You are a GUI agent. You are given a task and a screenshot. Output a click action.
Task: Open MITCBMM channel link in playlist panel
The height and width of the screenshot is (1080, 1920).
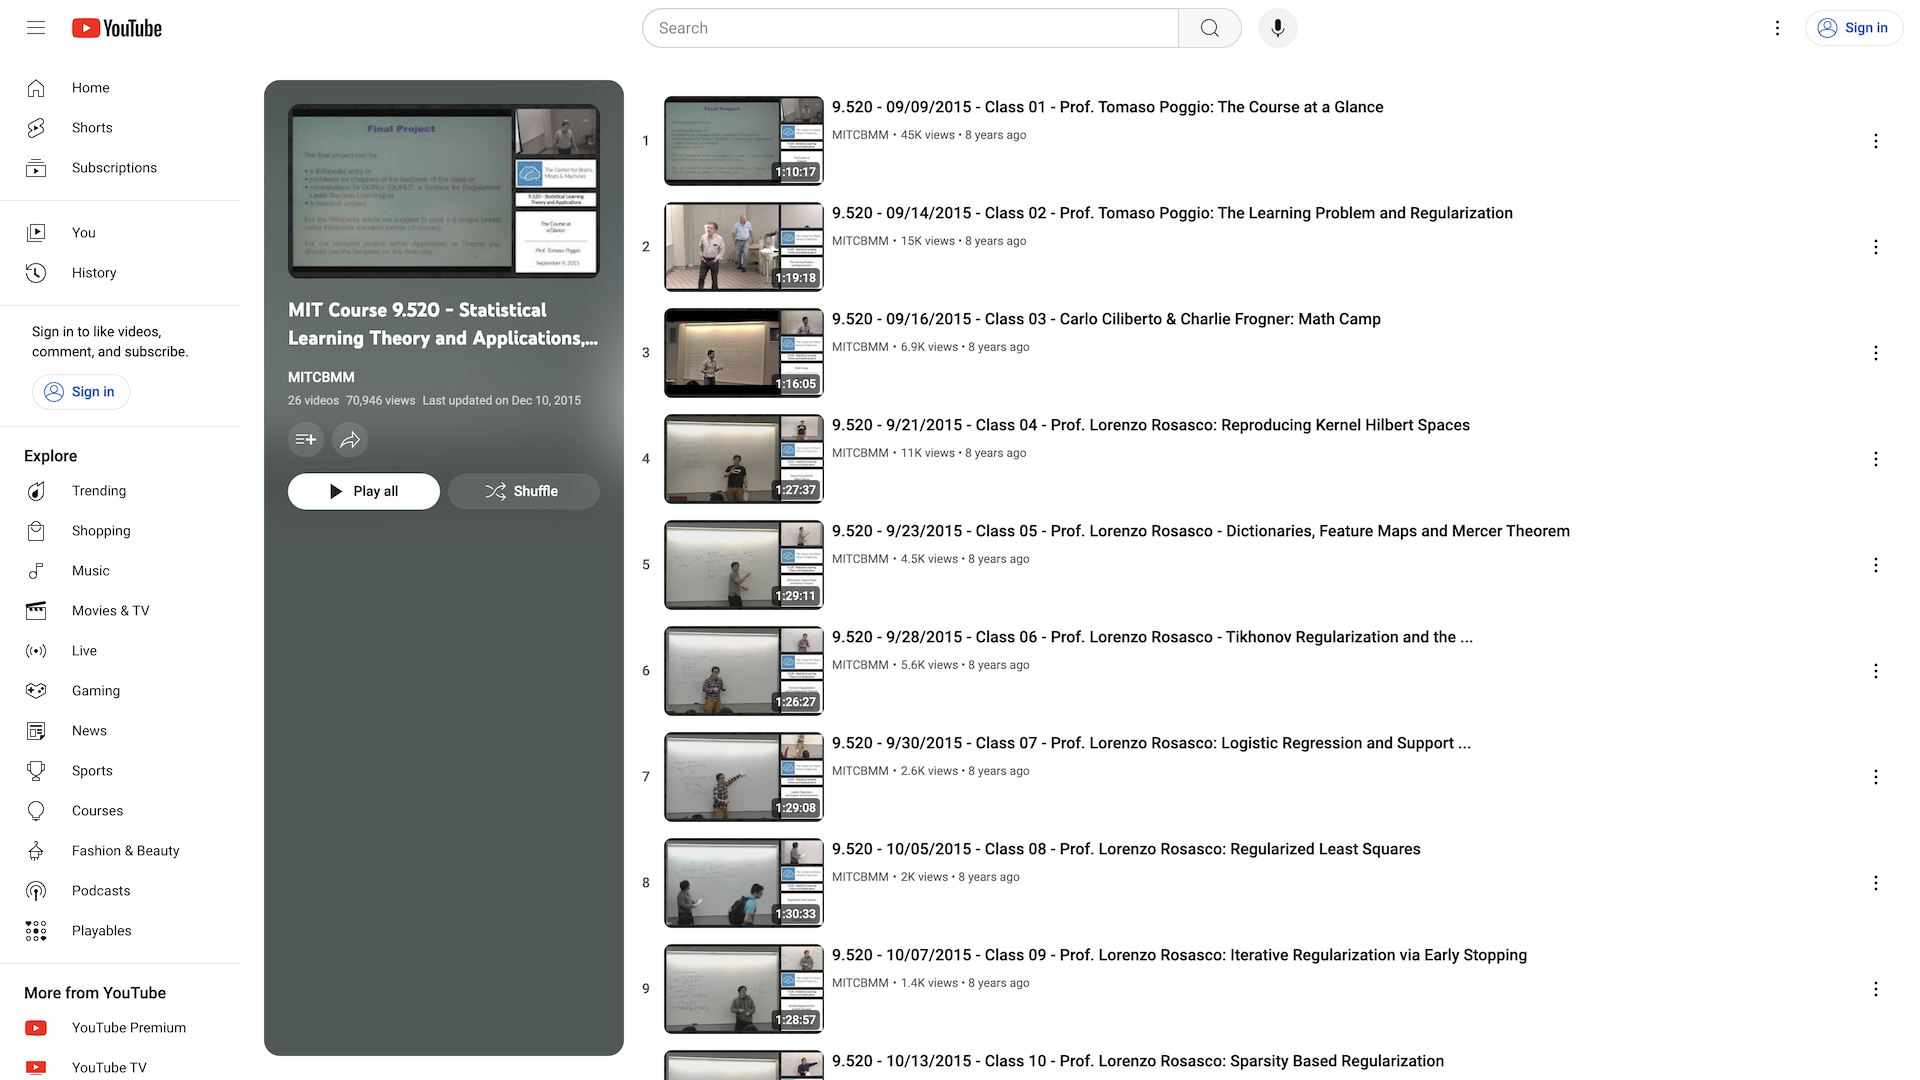(x=321, y=377)
